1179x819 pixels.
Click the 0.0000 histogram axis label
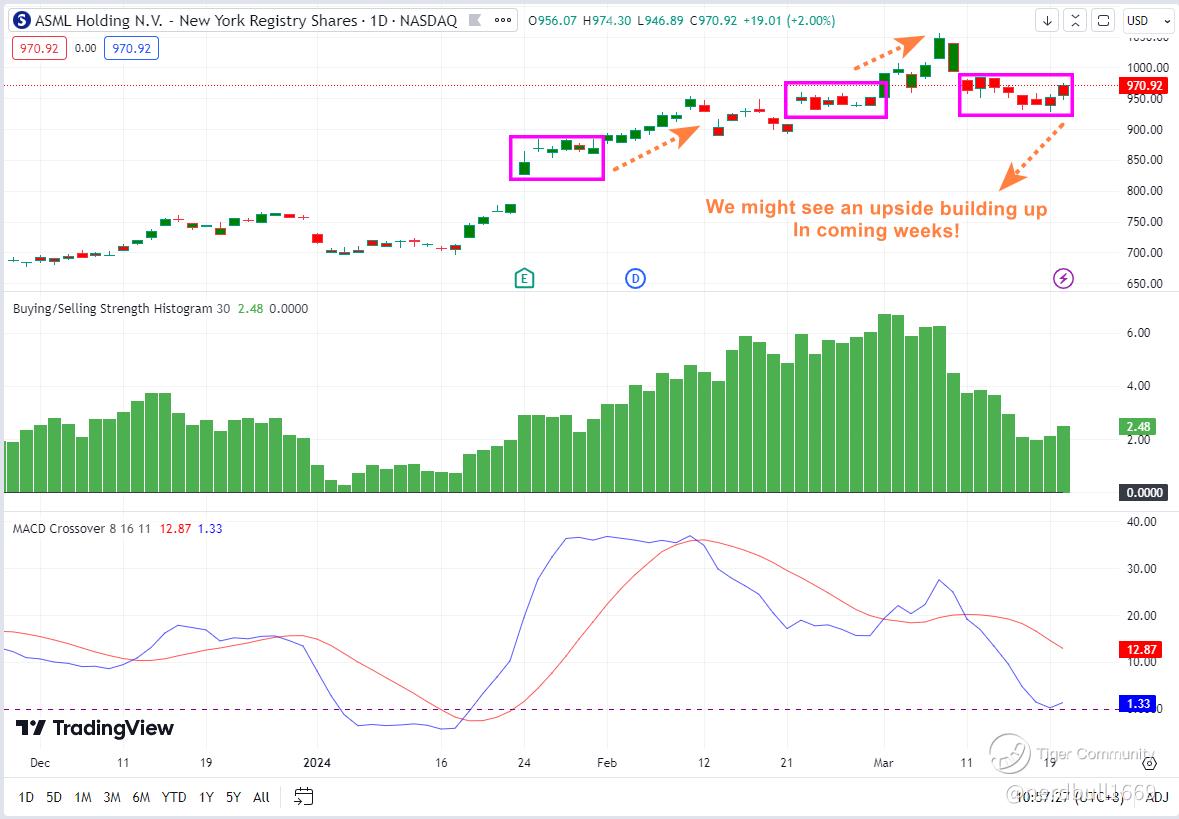point(1144,493)
